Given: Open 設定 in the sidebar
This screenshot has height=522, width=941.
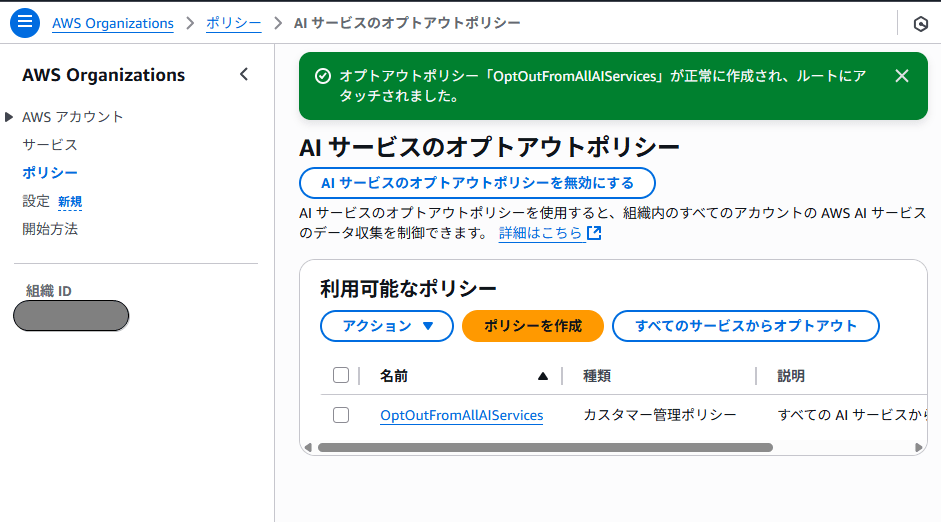Looking at the screenshot, I should [36, 201].
